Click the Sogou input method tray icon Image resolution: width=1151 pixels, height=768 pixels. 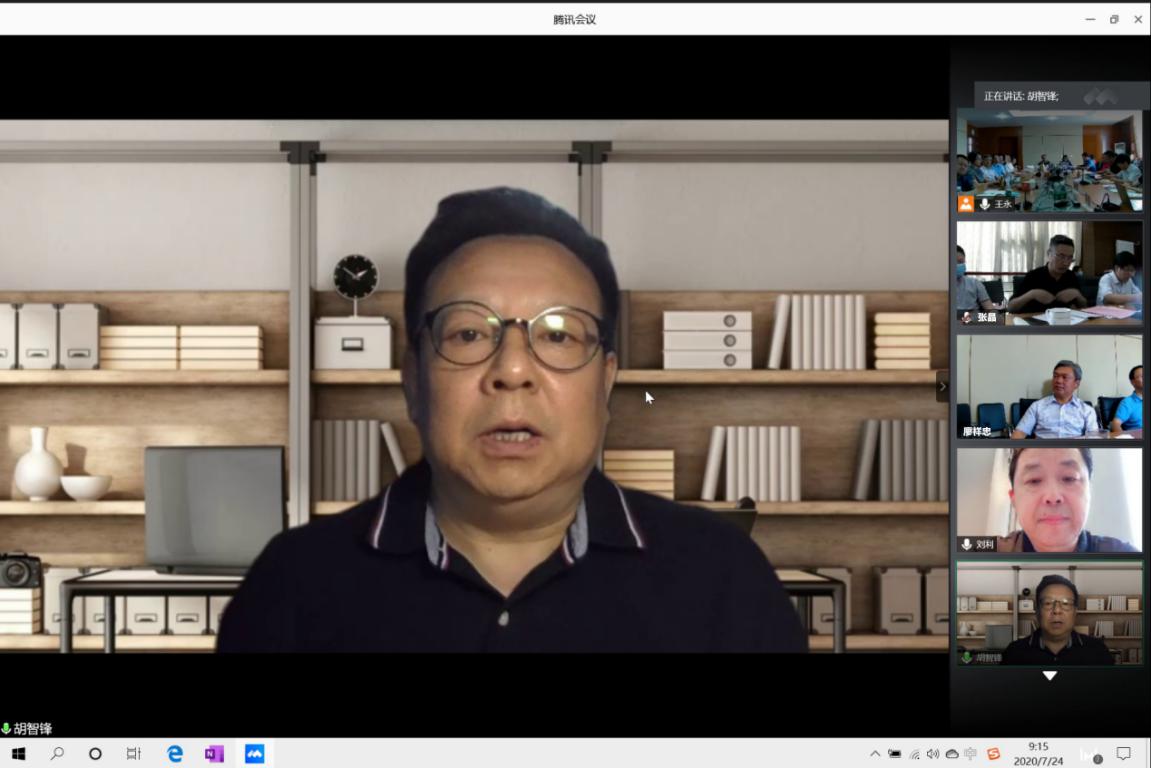[993, 754]
